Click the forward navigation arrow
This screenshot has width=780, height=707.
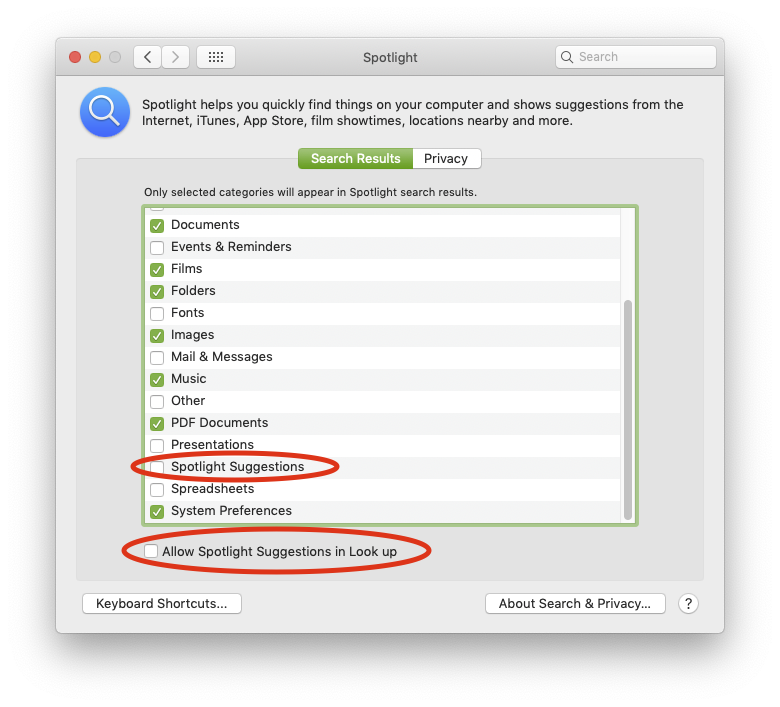(x=175, y=57)
